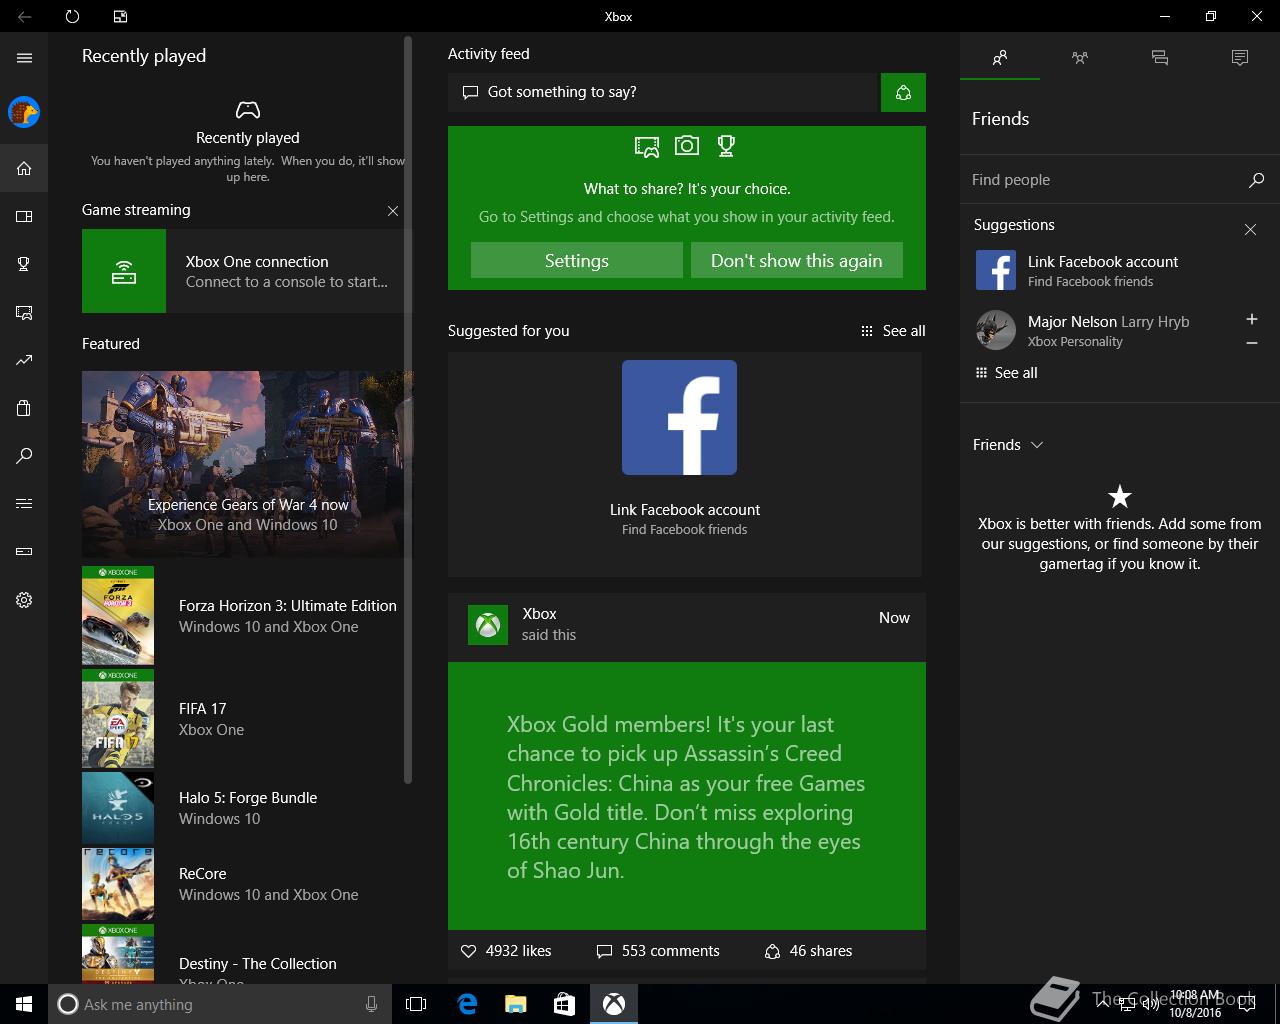The width and height of the screenshot is (1280, 1024).
Task: Add Major Nelson with plus icon
Action: (1251, 319)
